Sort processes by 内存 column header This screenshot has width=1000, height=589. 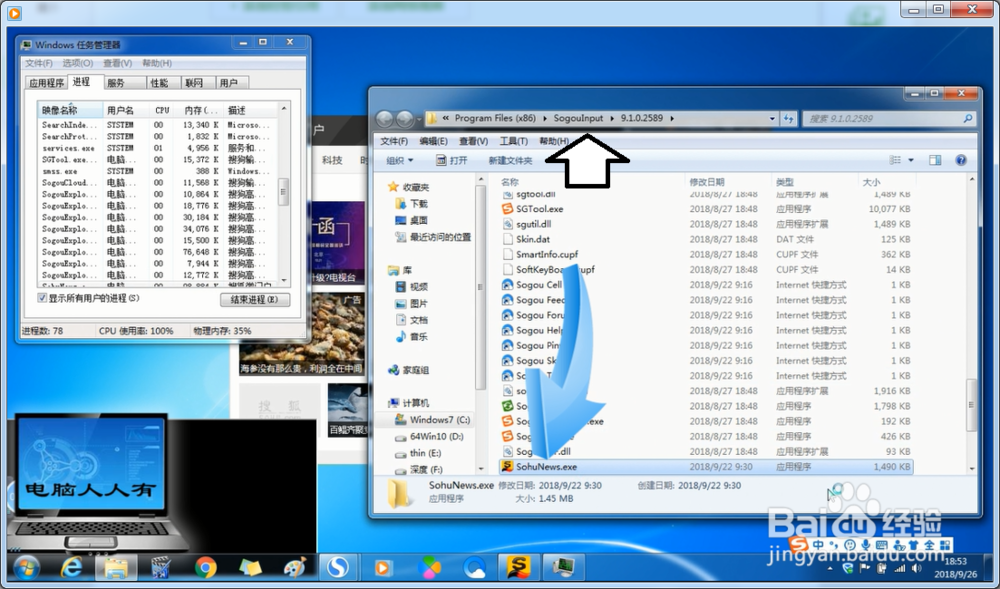click(202, 110)
